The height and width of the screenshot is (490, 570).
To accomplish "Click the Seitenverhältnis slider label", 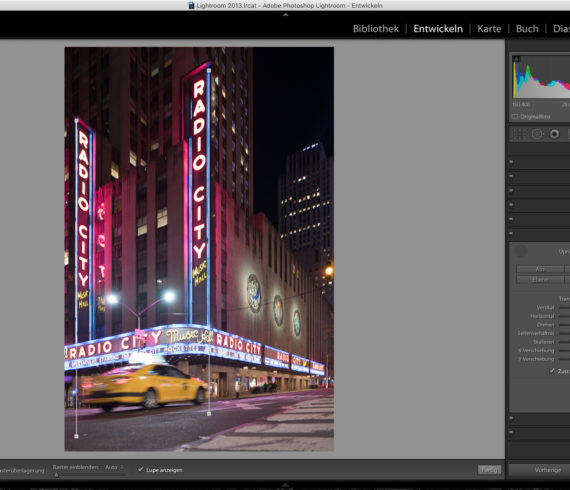I will [x=536, y=333].
